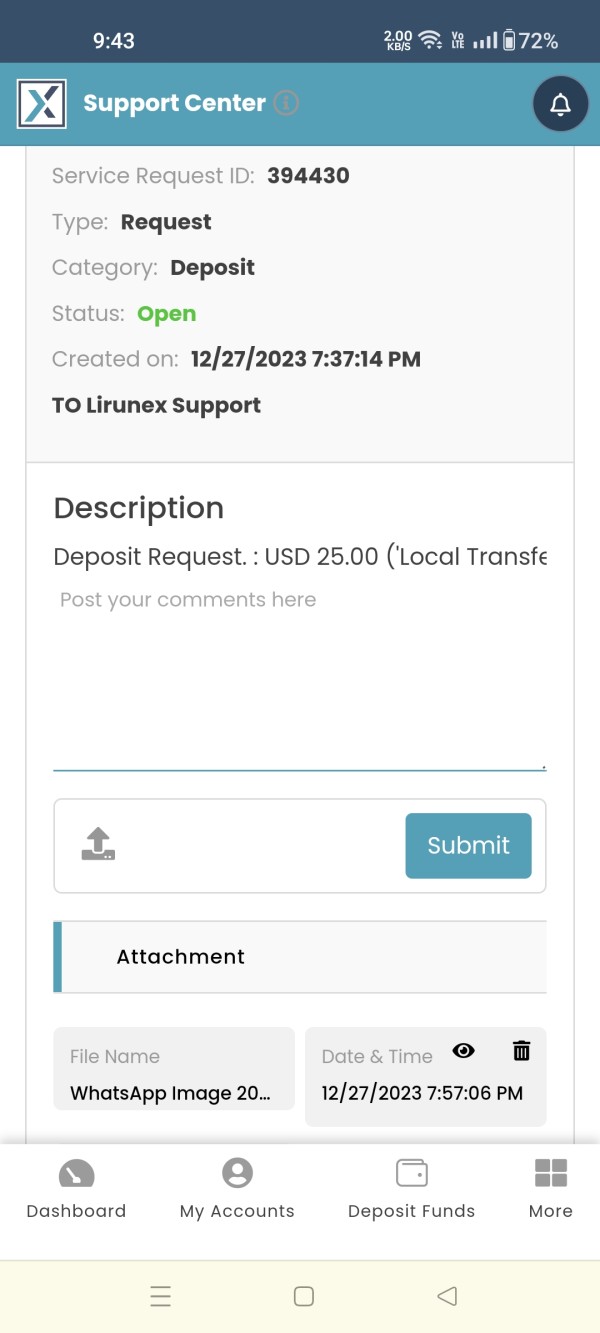Click the file upload icon
This screenshot has width=600, height=1333.
coord(98,845)
